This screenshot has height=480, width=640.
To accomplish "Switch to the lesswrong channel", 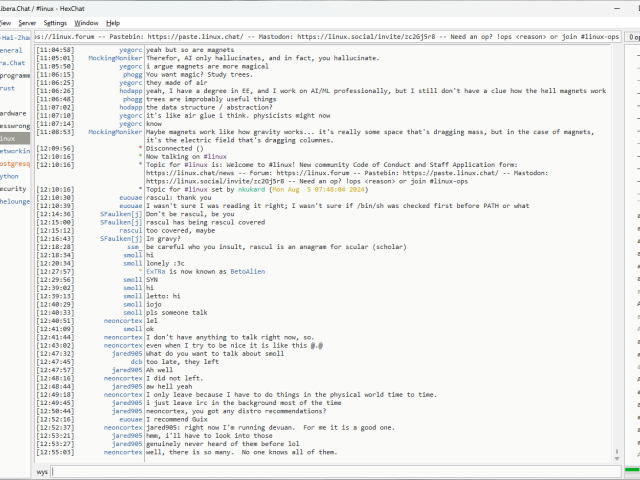I will (x=14, y=126).
